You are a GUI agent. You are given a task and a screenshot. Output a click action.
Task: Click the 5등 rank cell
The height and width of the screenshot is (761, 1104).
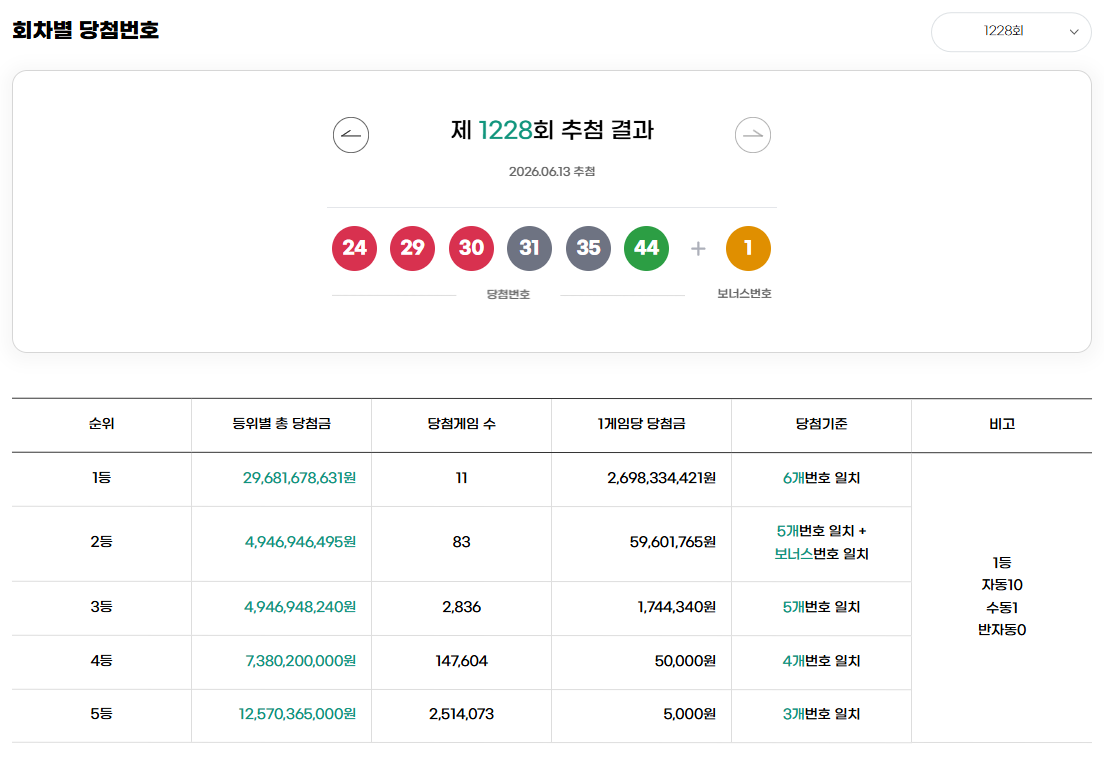pyautogui.click(x=101, y=714)
